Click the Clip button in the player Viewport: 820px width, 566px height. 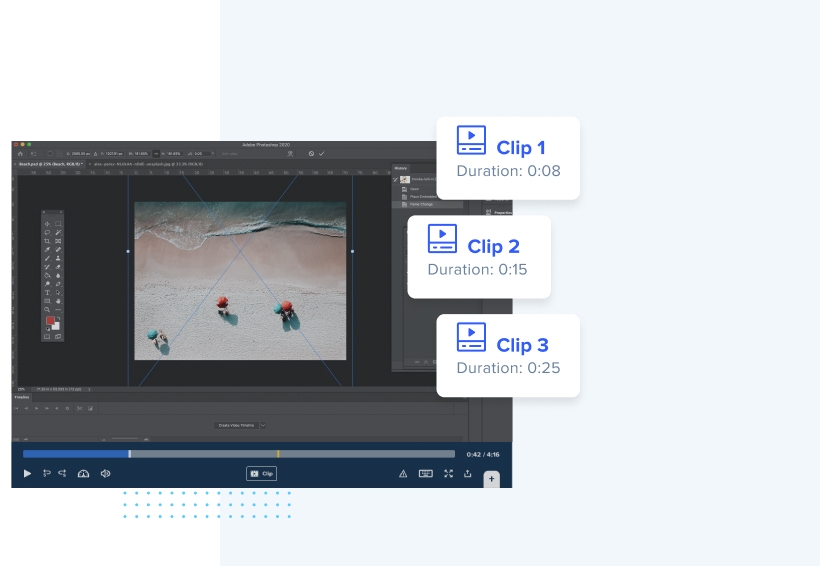[261, 473]
